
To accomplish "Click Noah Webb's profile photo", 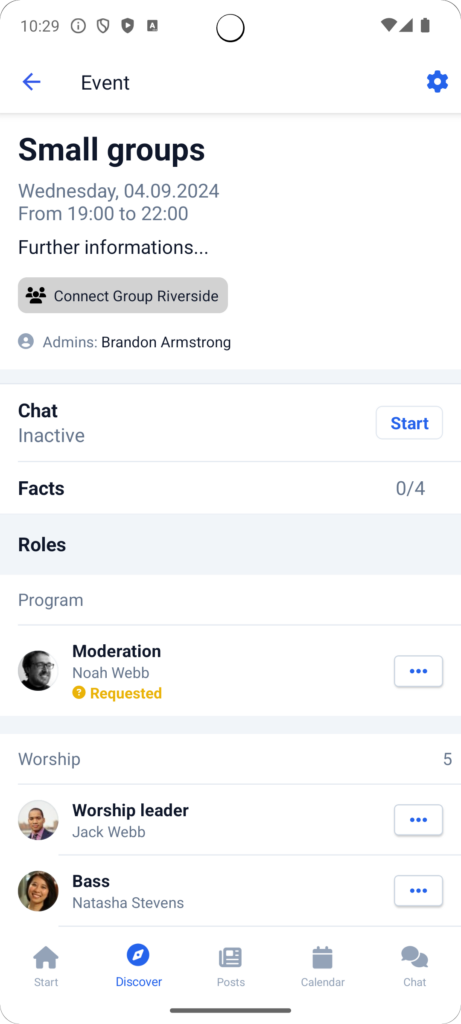I will tap(38, 671).
